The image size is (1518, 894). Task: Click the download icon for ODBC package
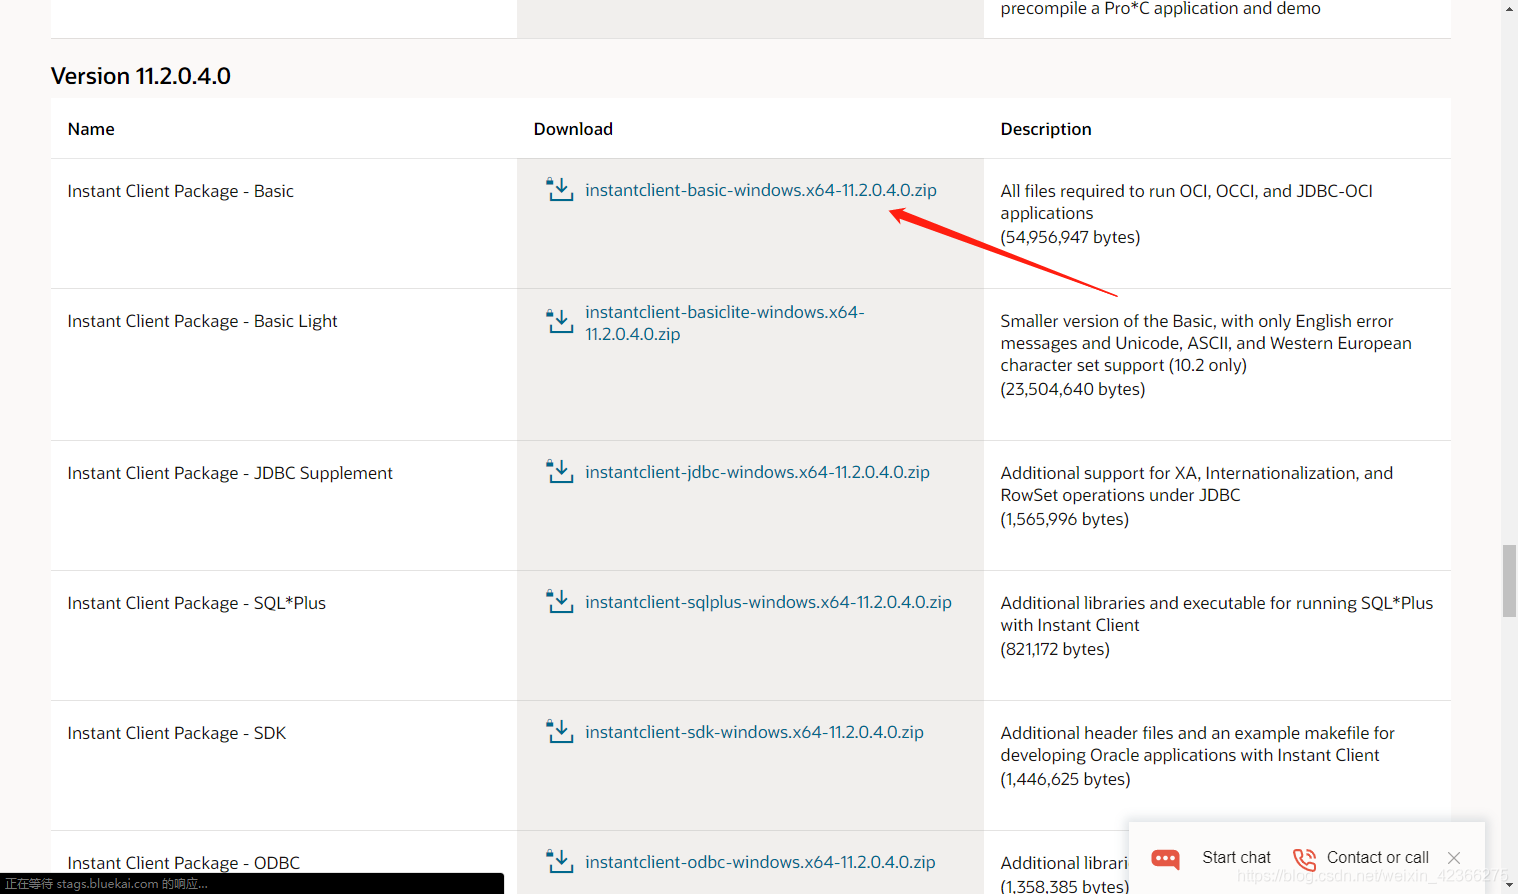(559, 861)
